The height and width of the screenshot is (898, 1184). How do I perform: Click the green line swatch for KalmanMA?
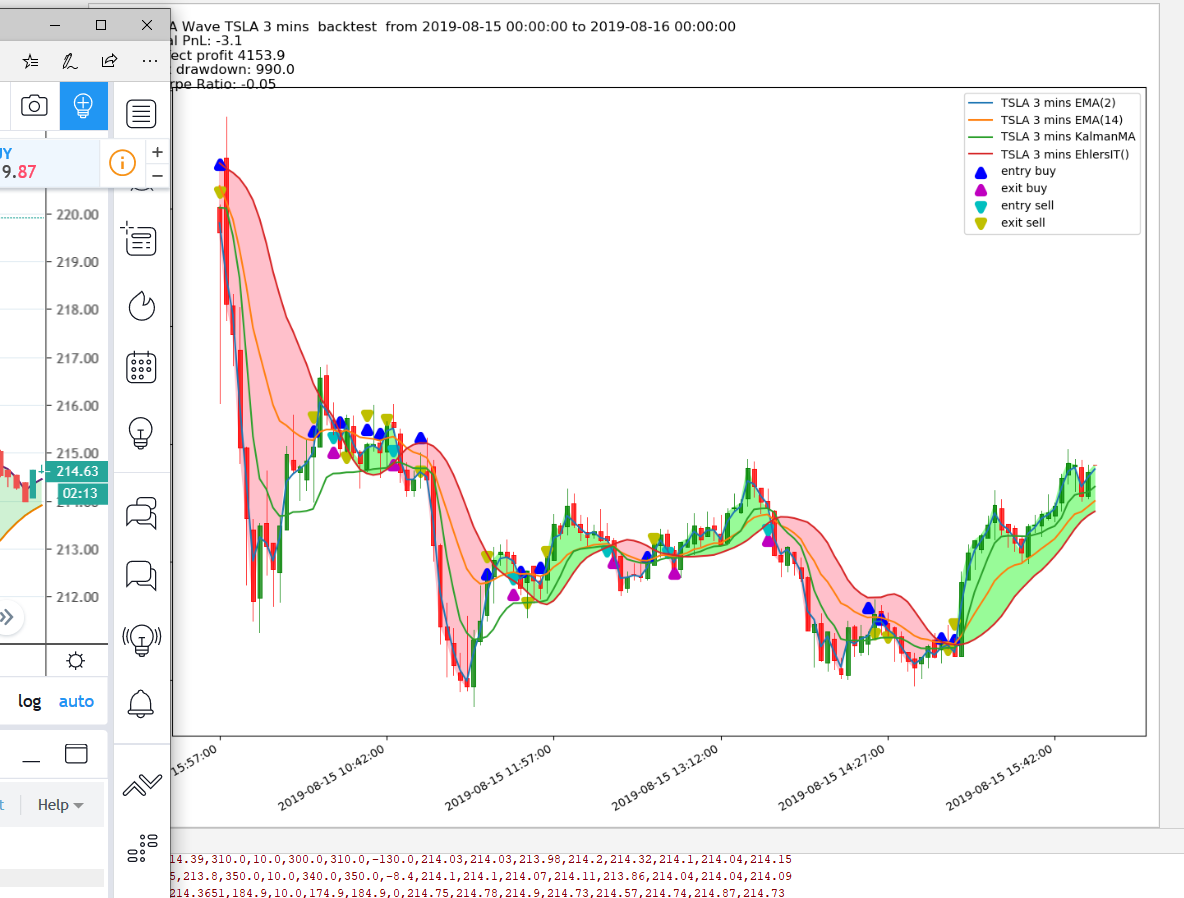(x=980, y=137)
